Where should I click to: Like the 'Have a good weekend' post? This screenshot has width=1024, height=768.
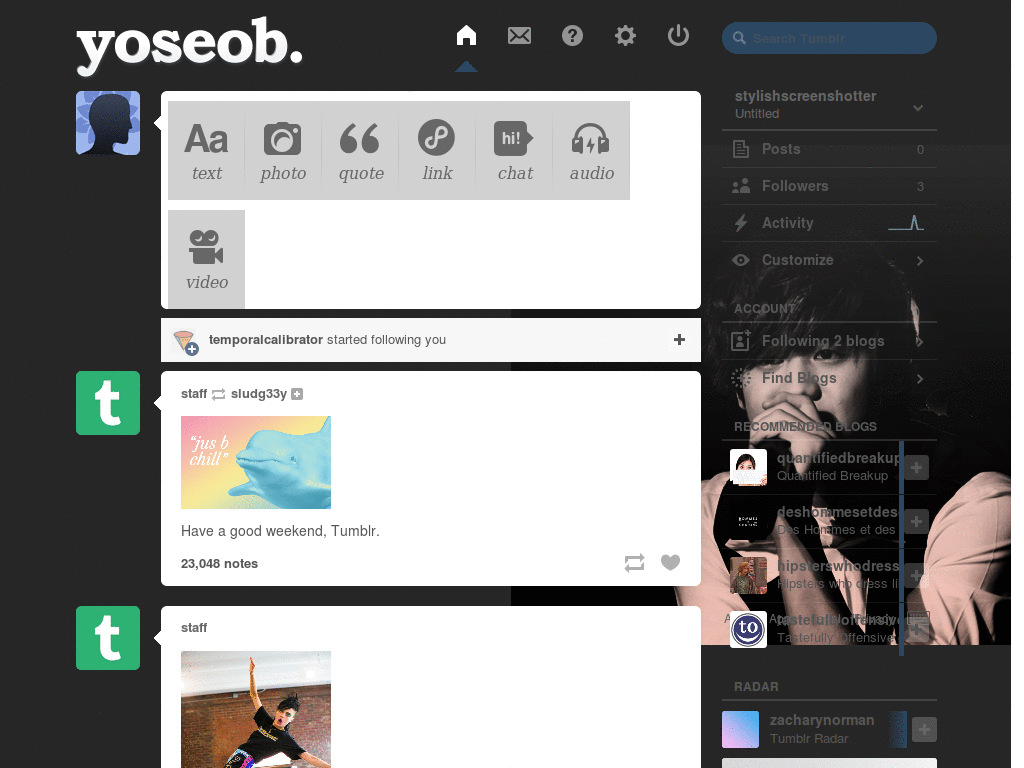click(670, 562)
